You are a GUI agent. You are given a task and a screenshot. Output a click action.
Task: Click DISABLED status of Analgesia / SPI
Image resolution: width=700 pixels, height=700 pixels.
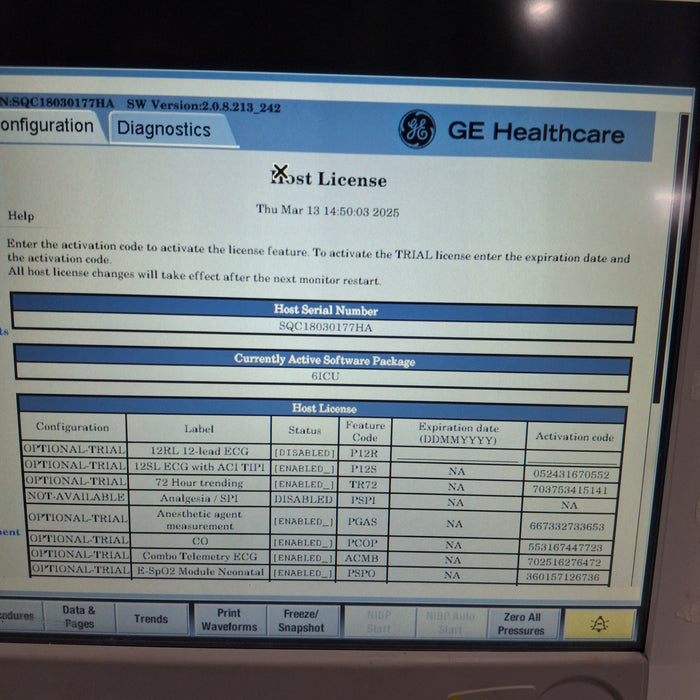tap(304, 499)
